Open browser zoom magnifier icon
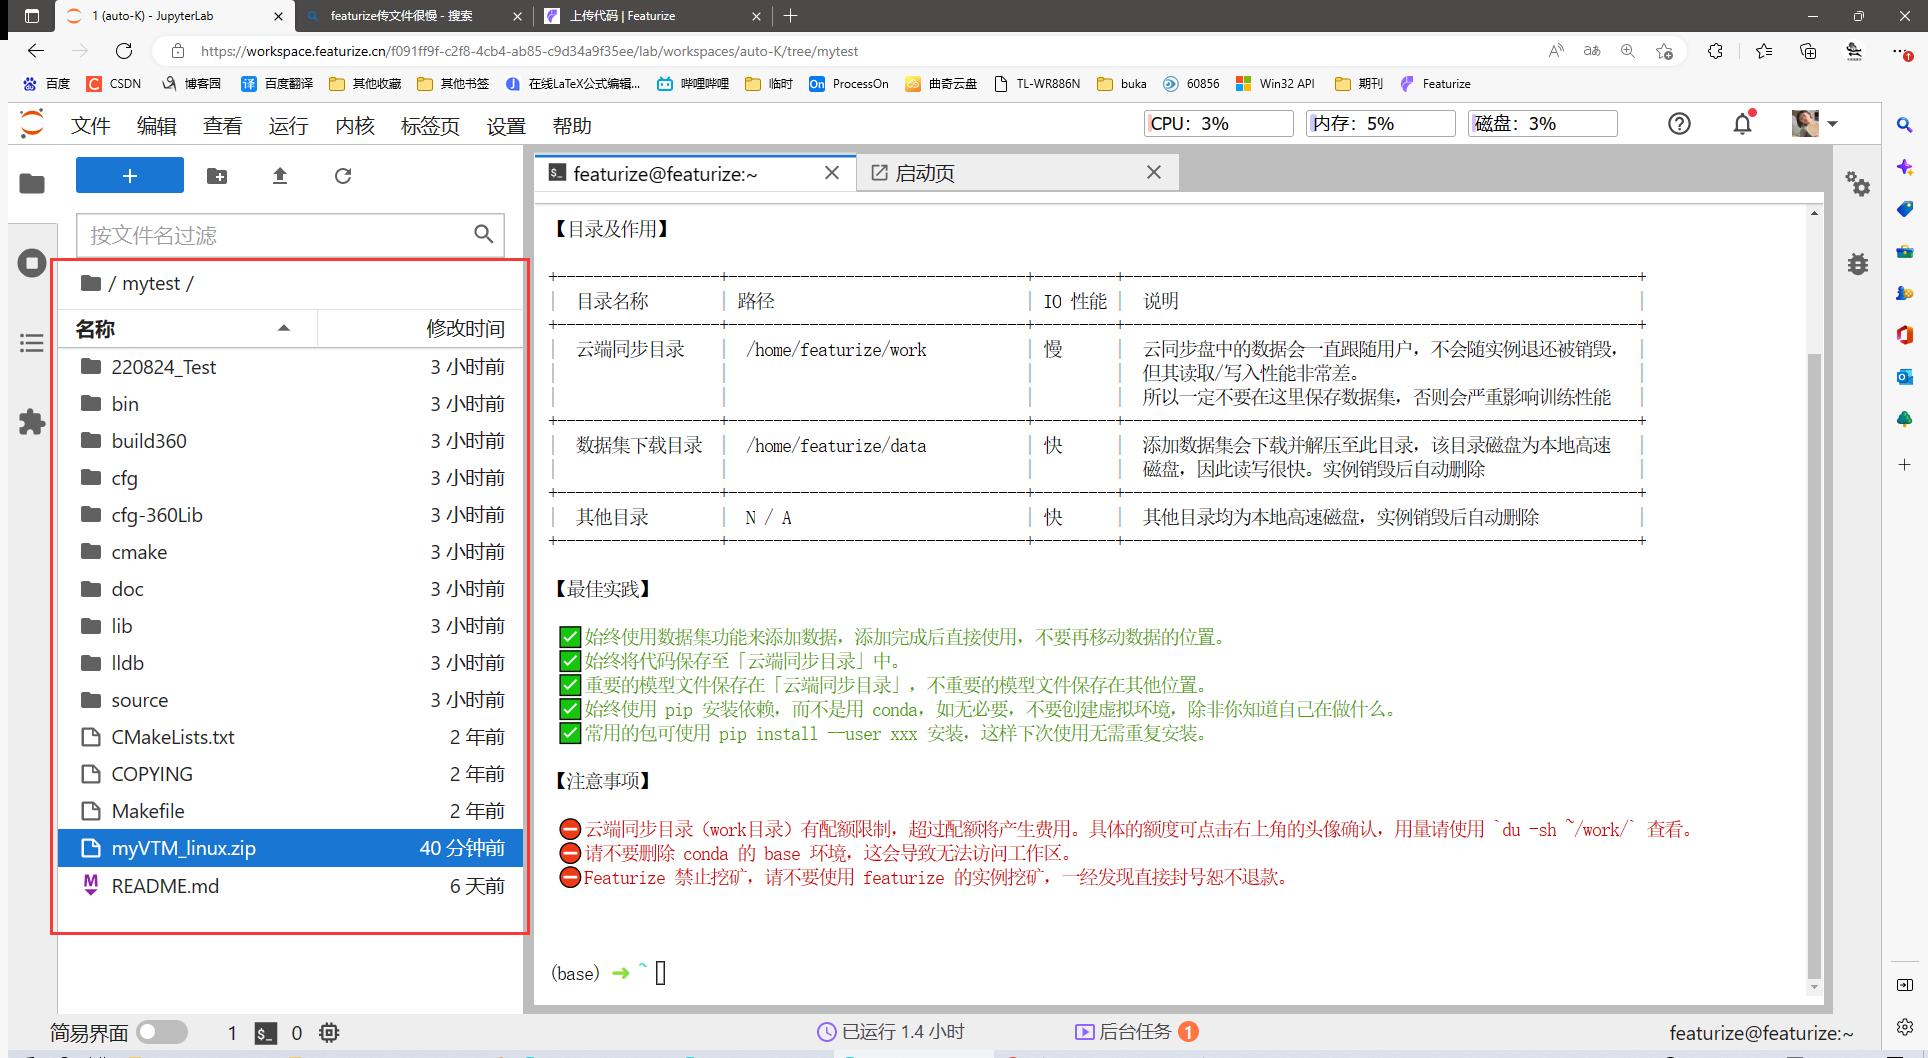This screenshot has width=1928, height=1058. (x=1628, y=51)
